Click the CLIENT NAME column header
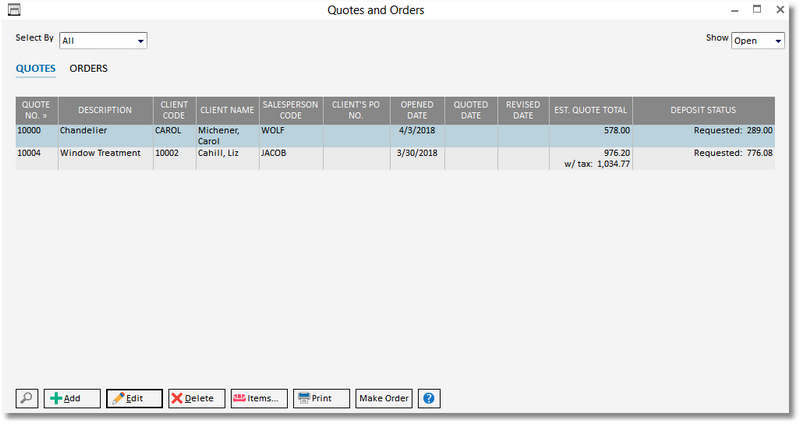This screenshot has height=424, width=800. click(x=228, y=110)
